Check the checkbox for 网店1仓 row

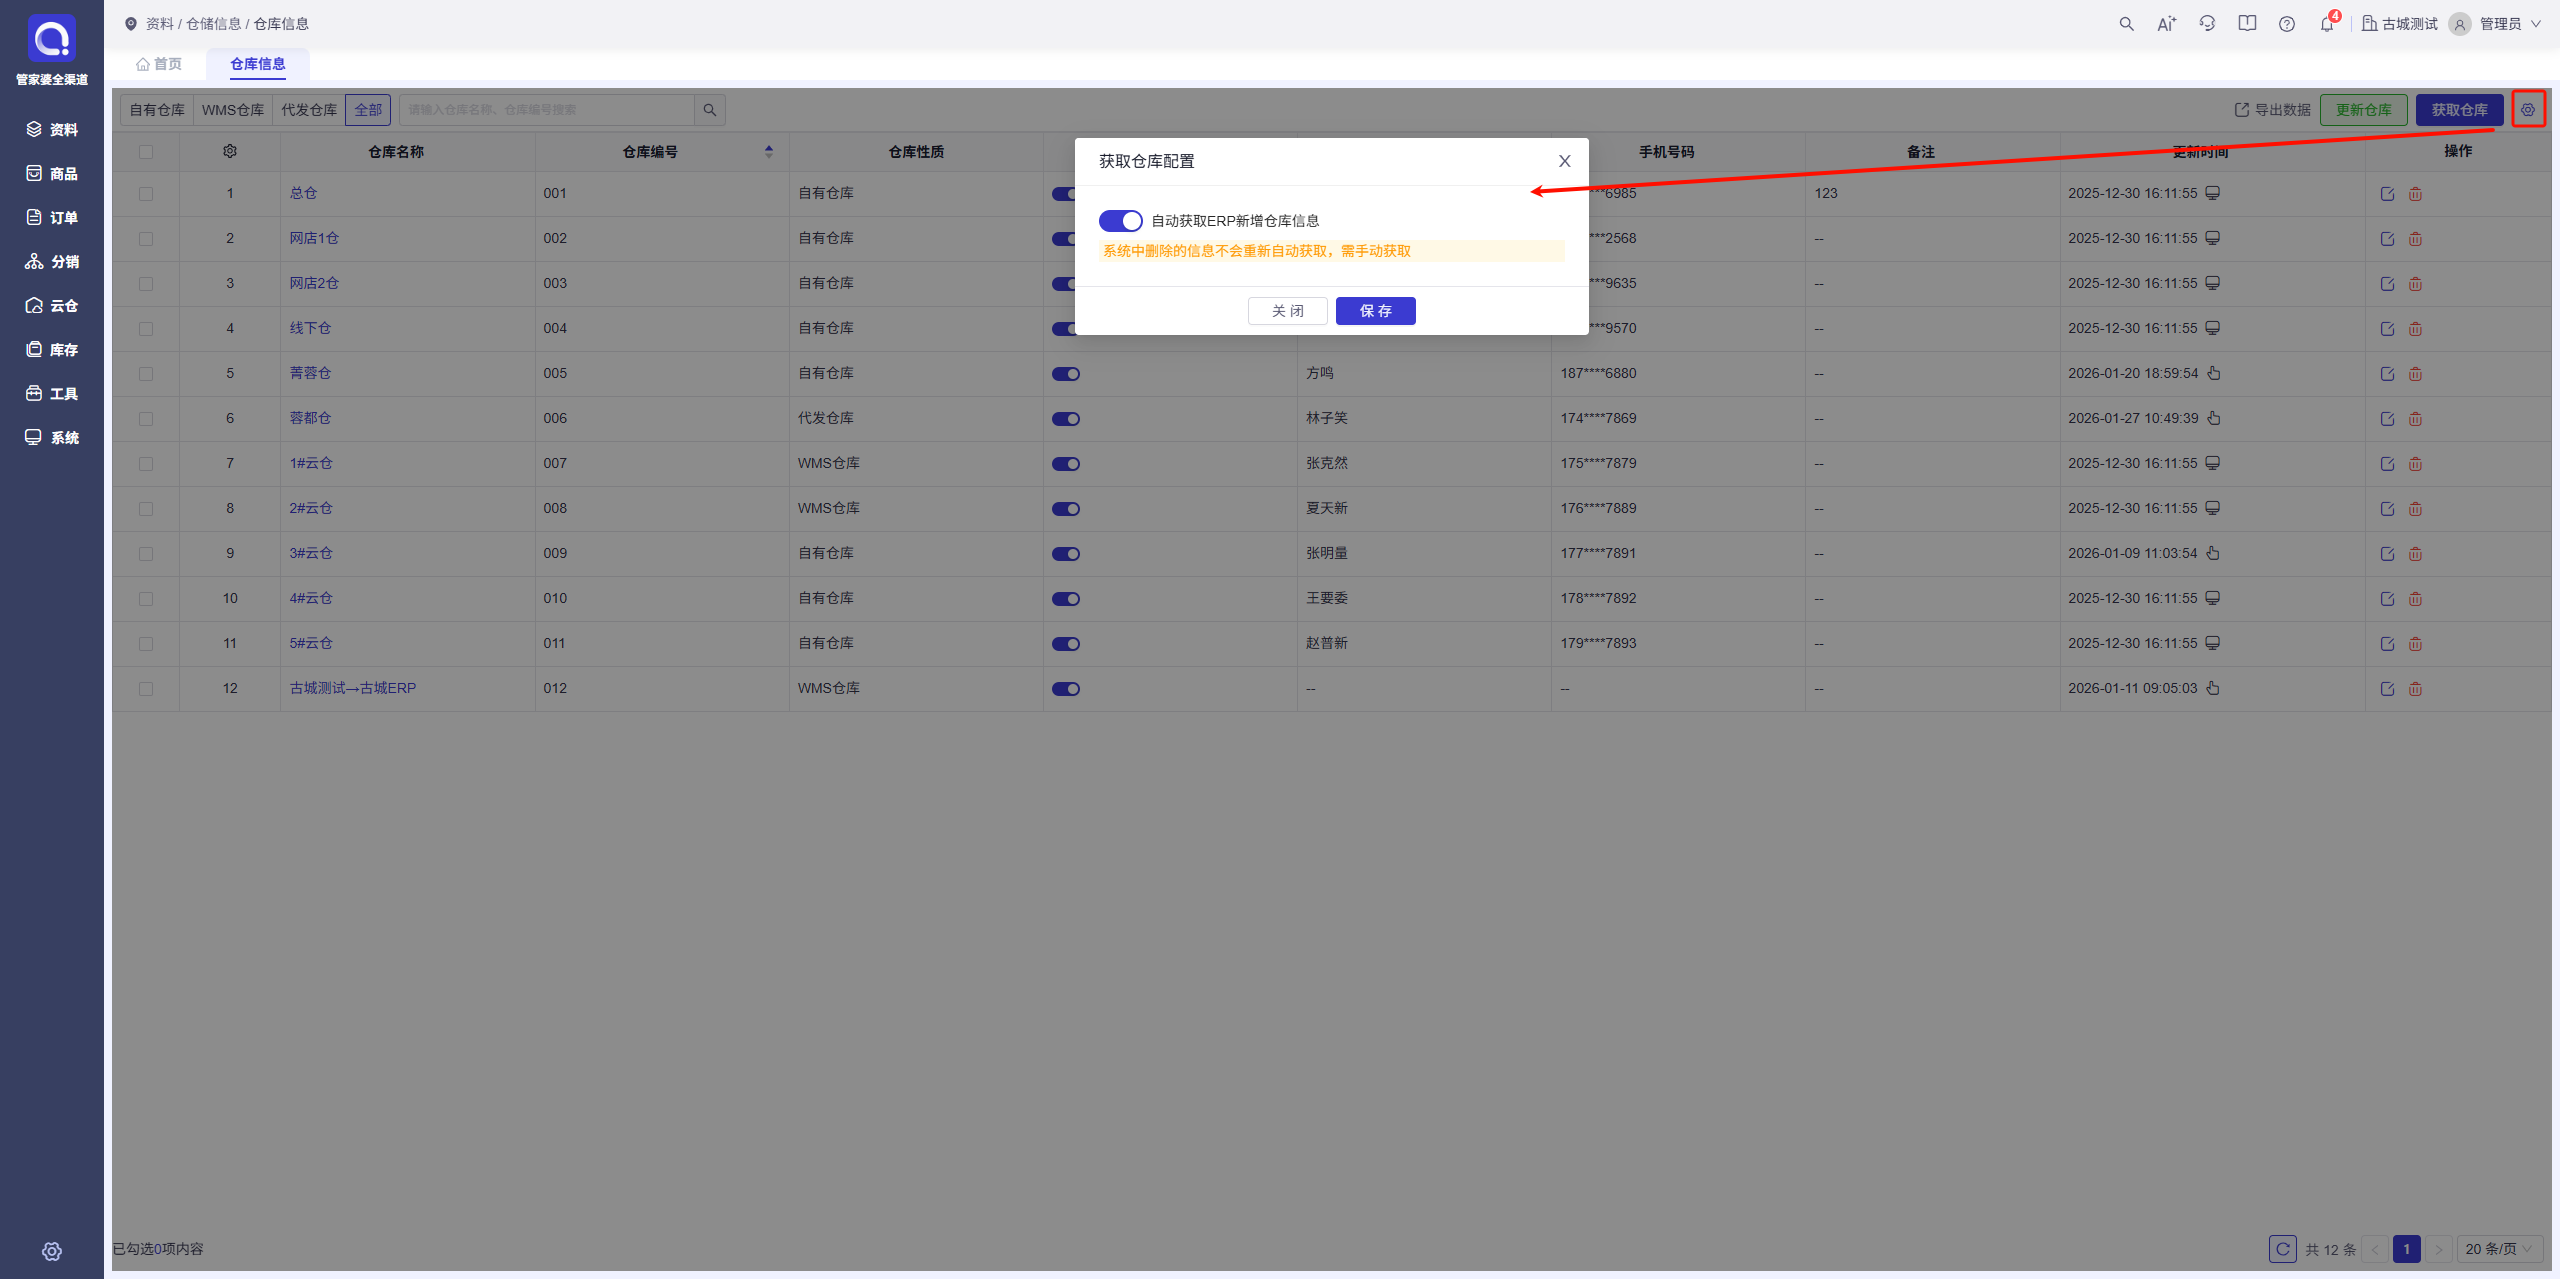[146, 239]
